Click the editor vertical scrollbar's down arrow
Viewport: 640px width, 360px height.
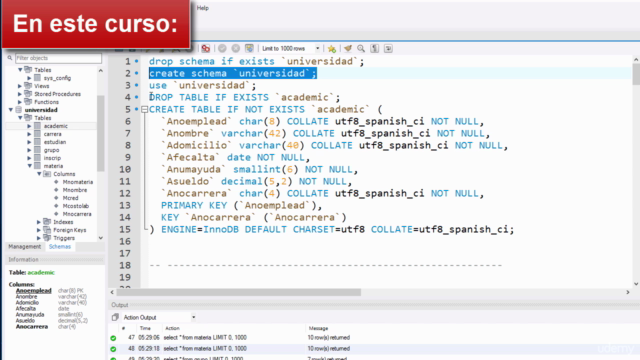click(x=636, y=284)
